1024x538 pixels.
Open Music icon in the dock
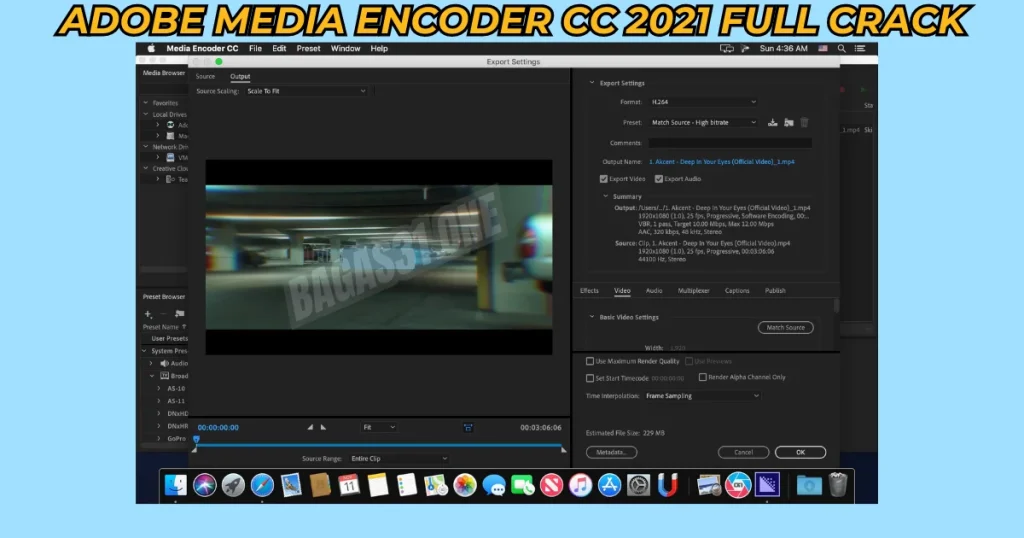pos(580,485)
